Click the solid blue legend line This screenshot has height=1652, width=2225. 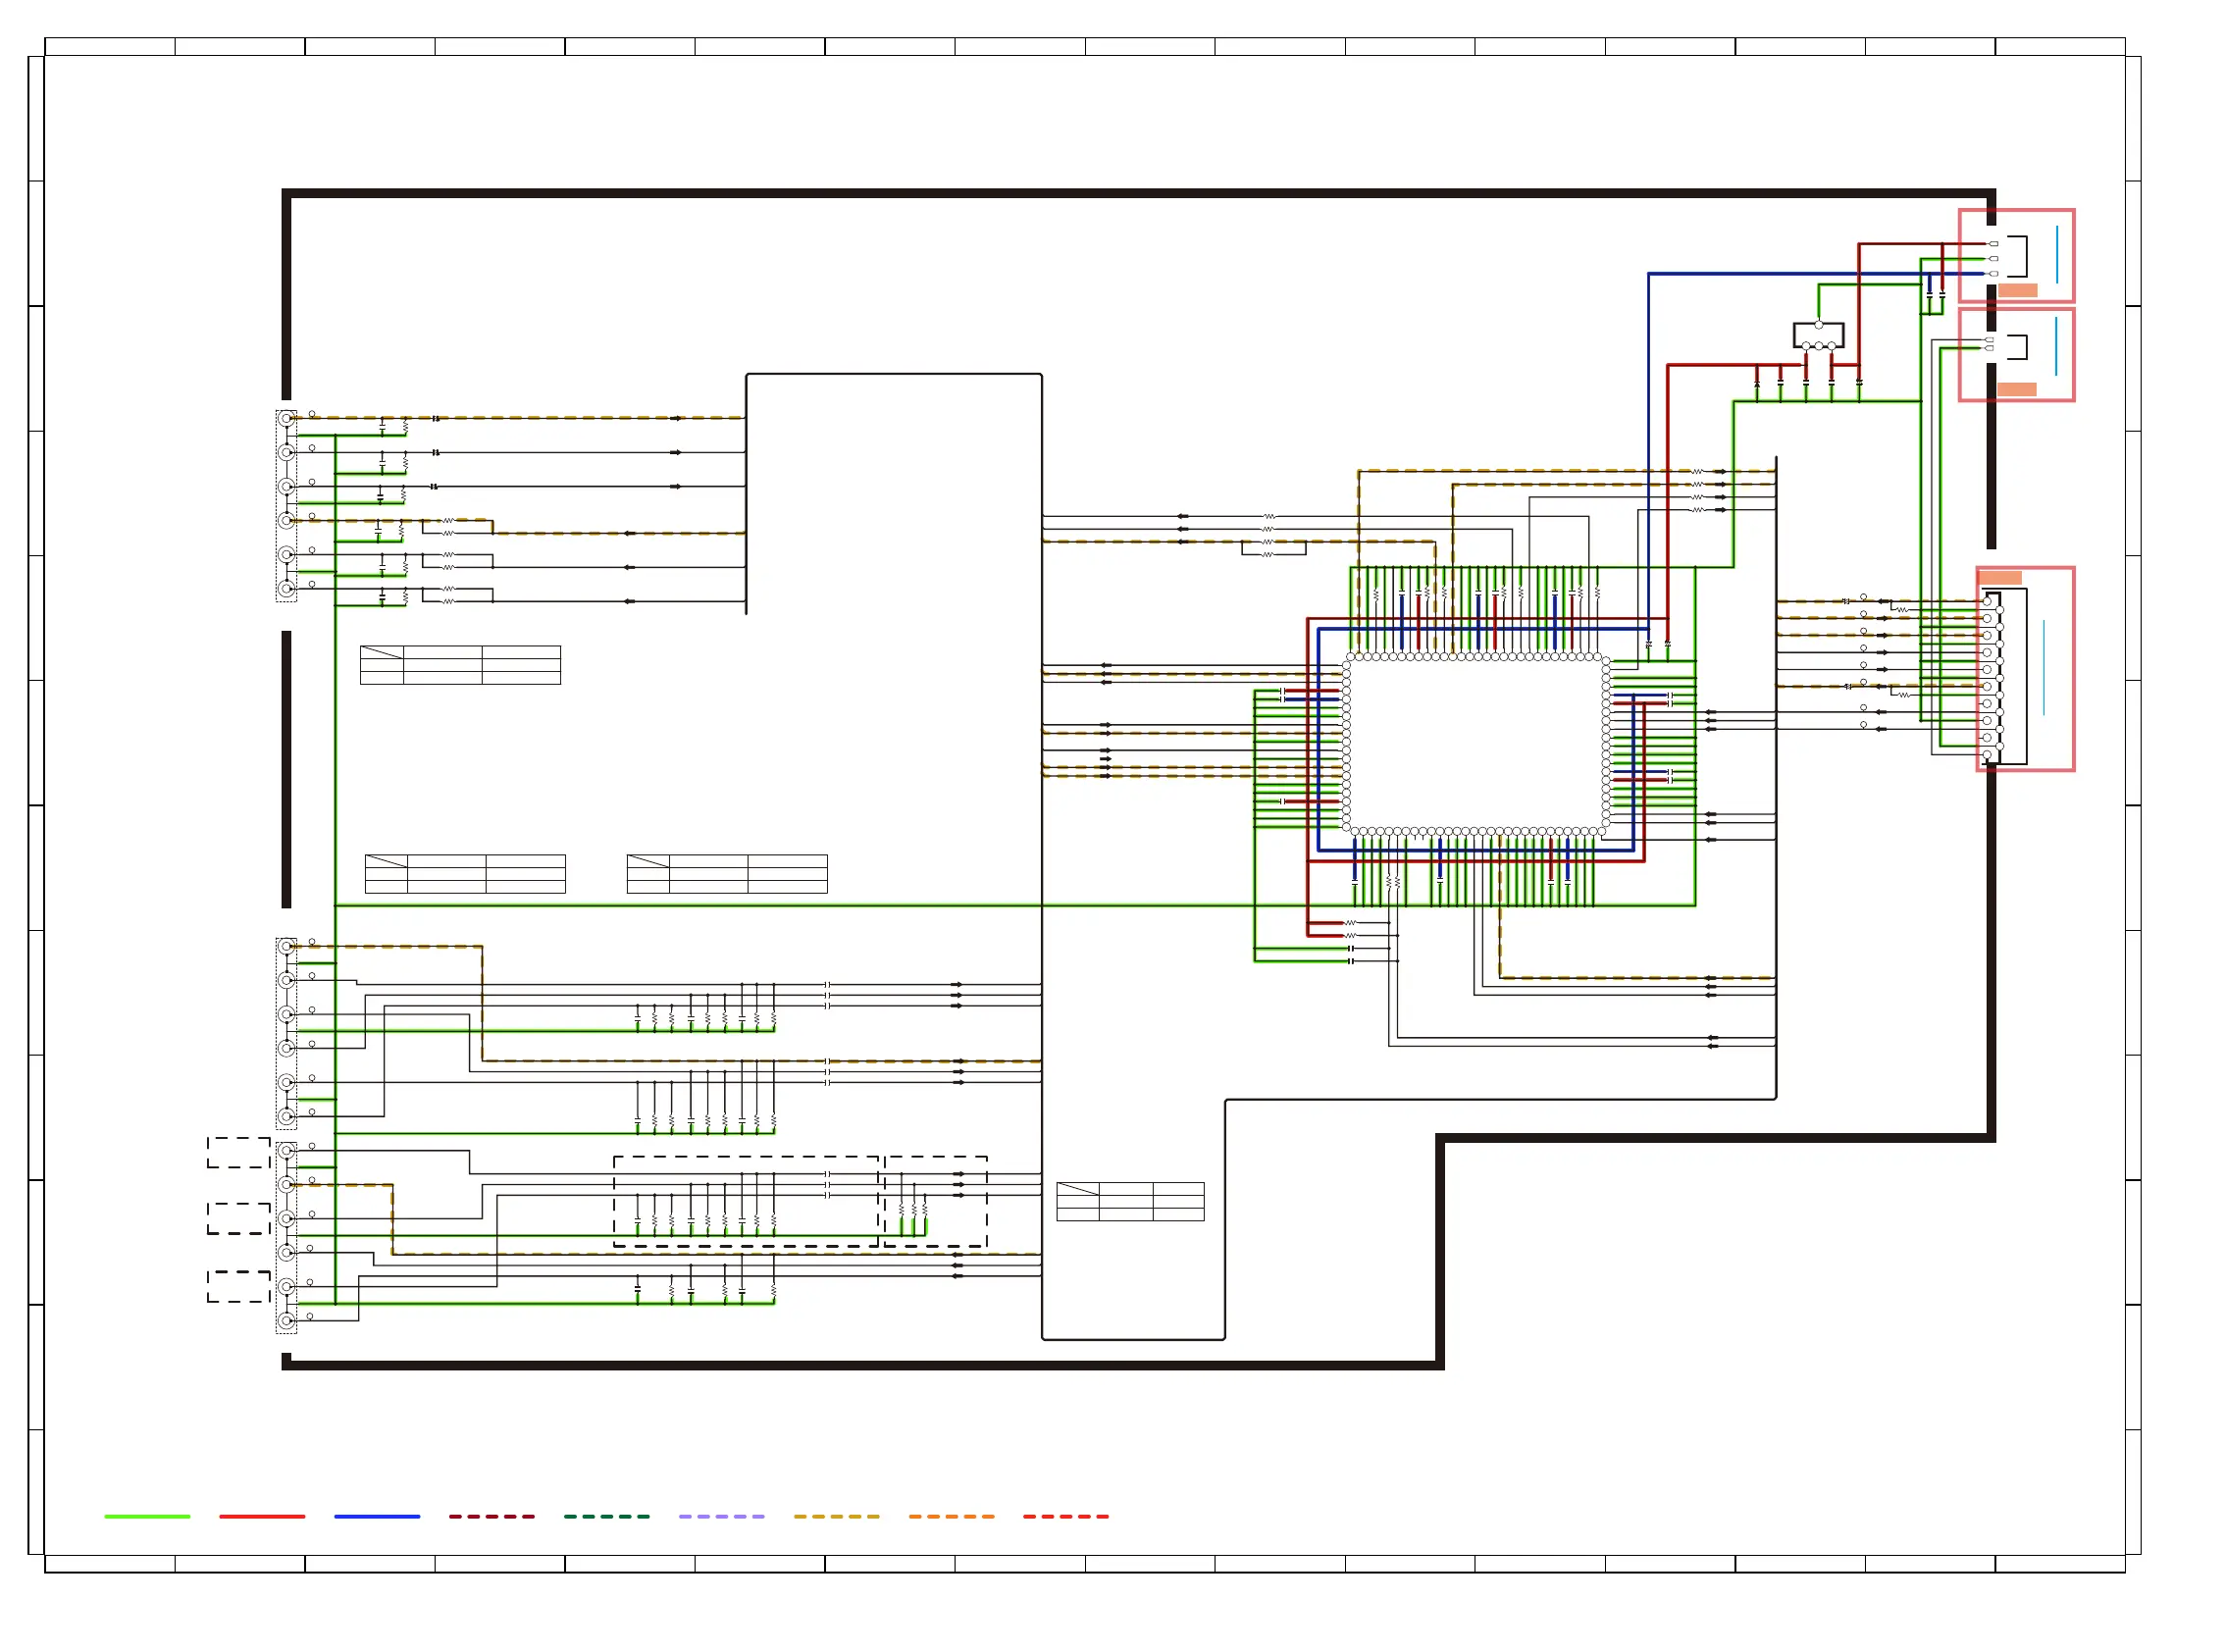[x=377, y=1517]
